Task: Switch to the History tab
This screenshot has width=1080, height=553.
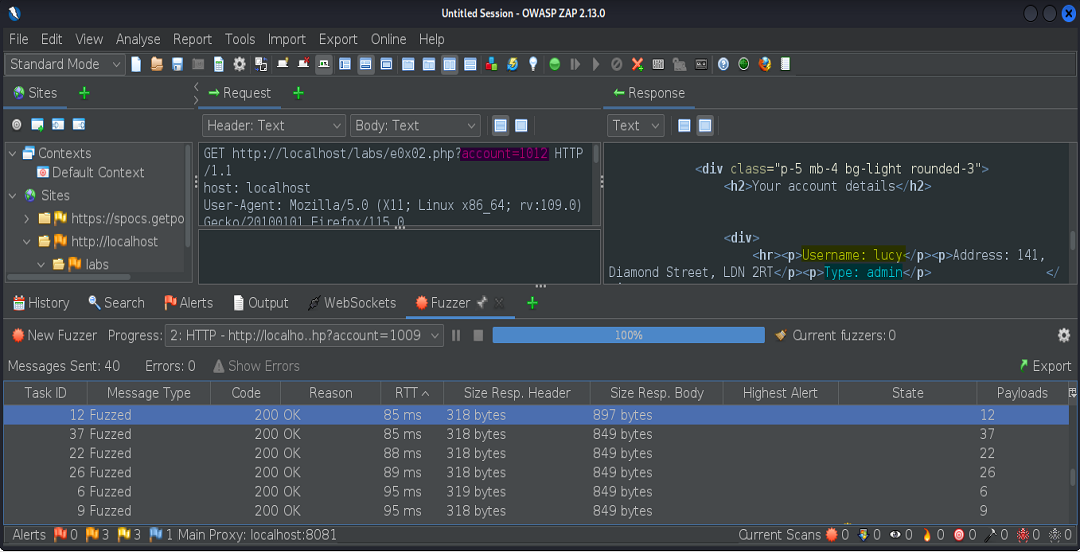Action: (x=41, y=303)
